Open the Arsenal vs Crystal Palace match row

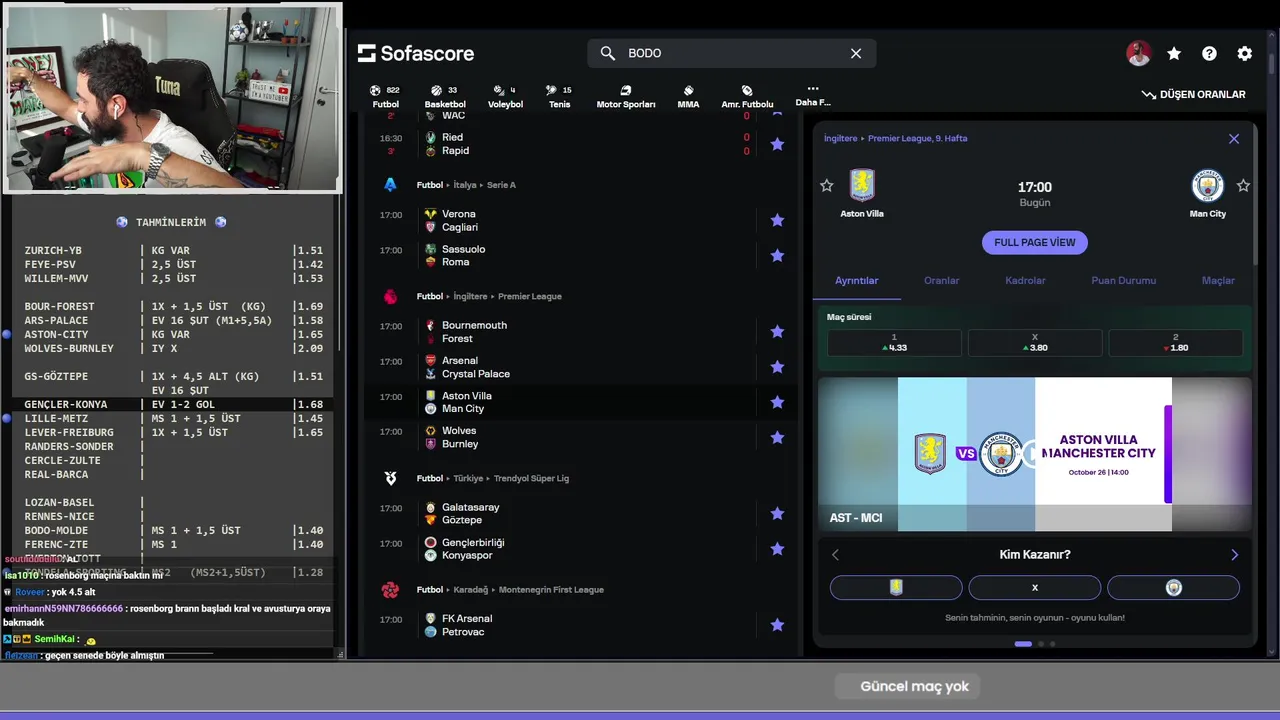coord(581,367)
